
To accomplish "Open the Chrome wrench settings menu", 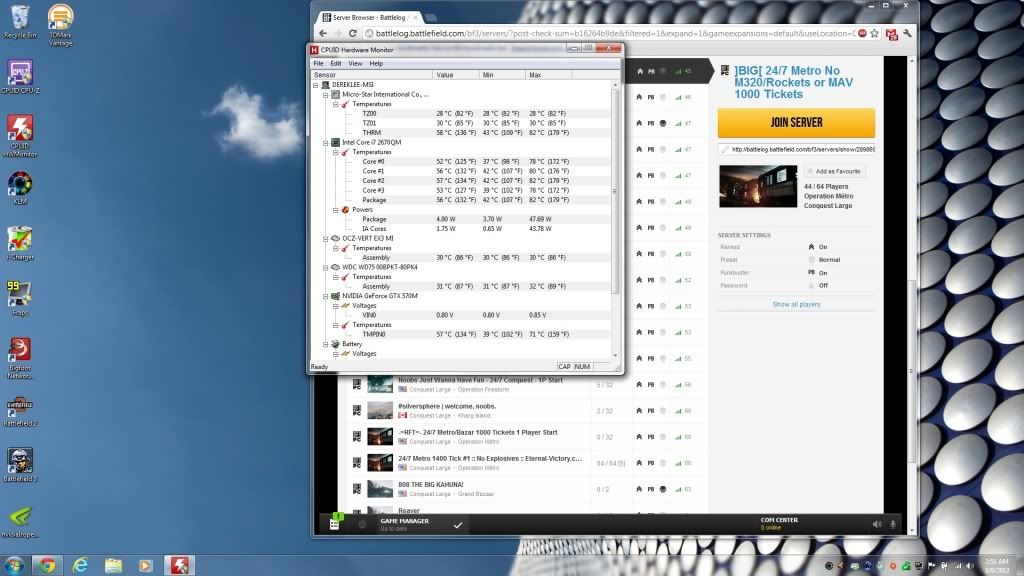I will (x=907, y=33).
